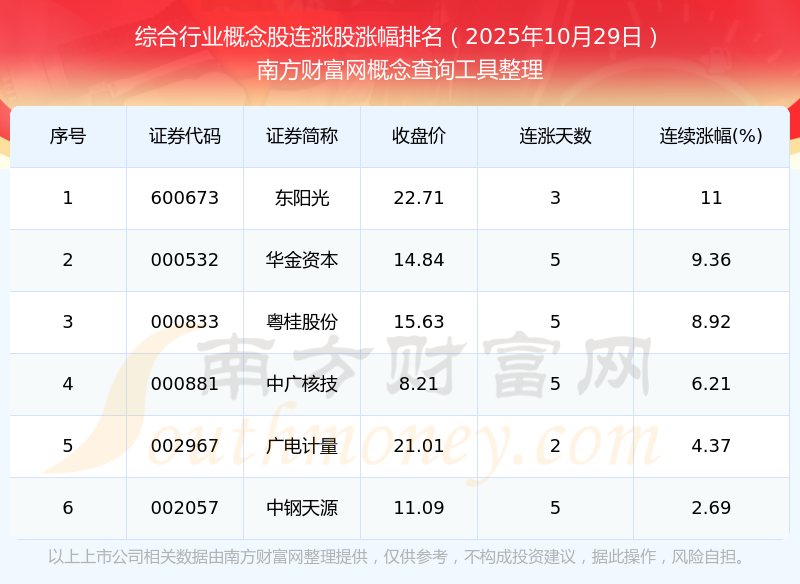800x584 pixels.
Task: Select the 中钢天源 stock name
Action: tap(302, 508)
